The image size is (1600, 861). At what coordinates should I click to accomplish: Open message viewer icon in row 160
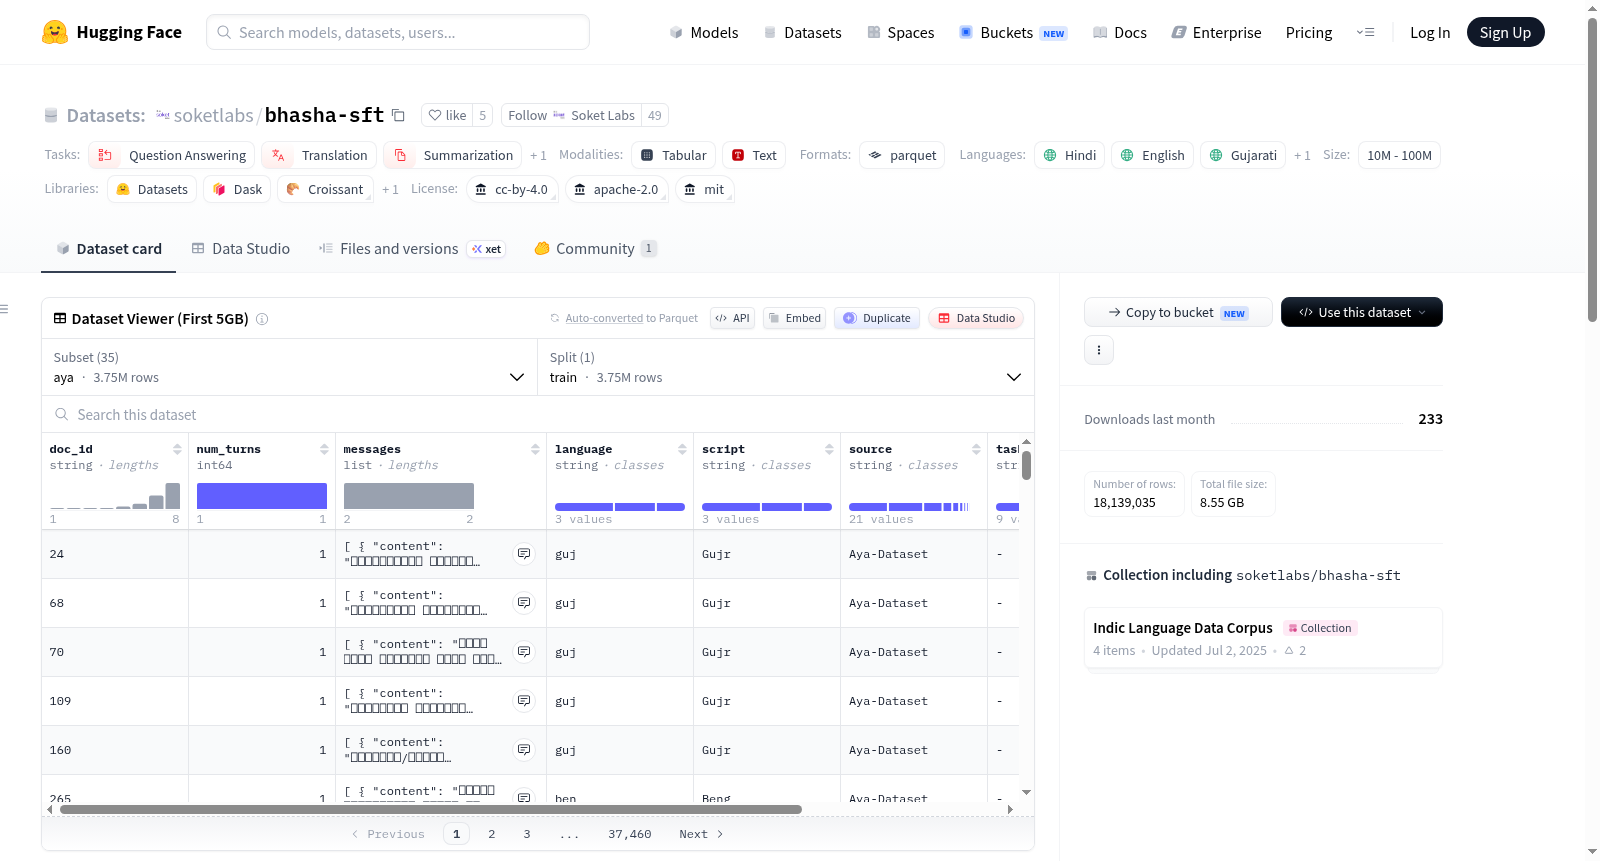click(x=524, y=749)
